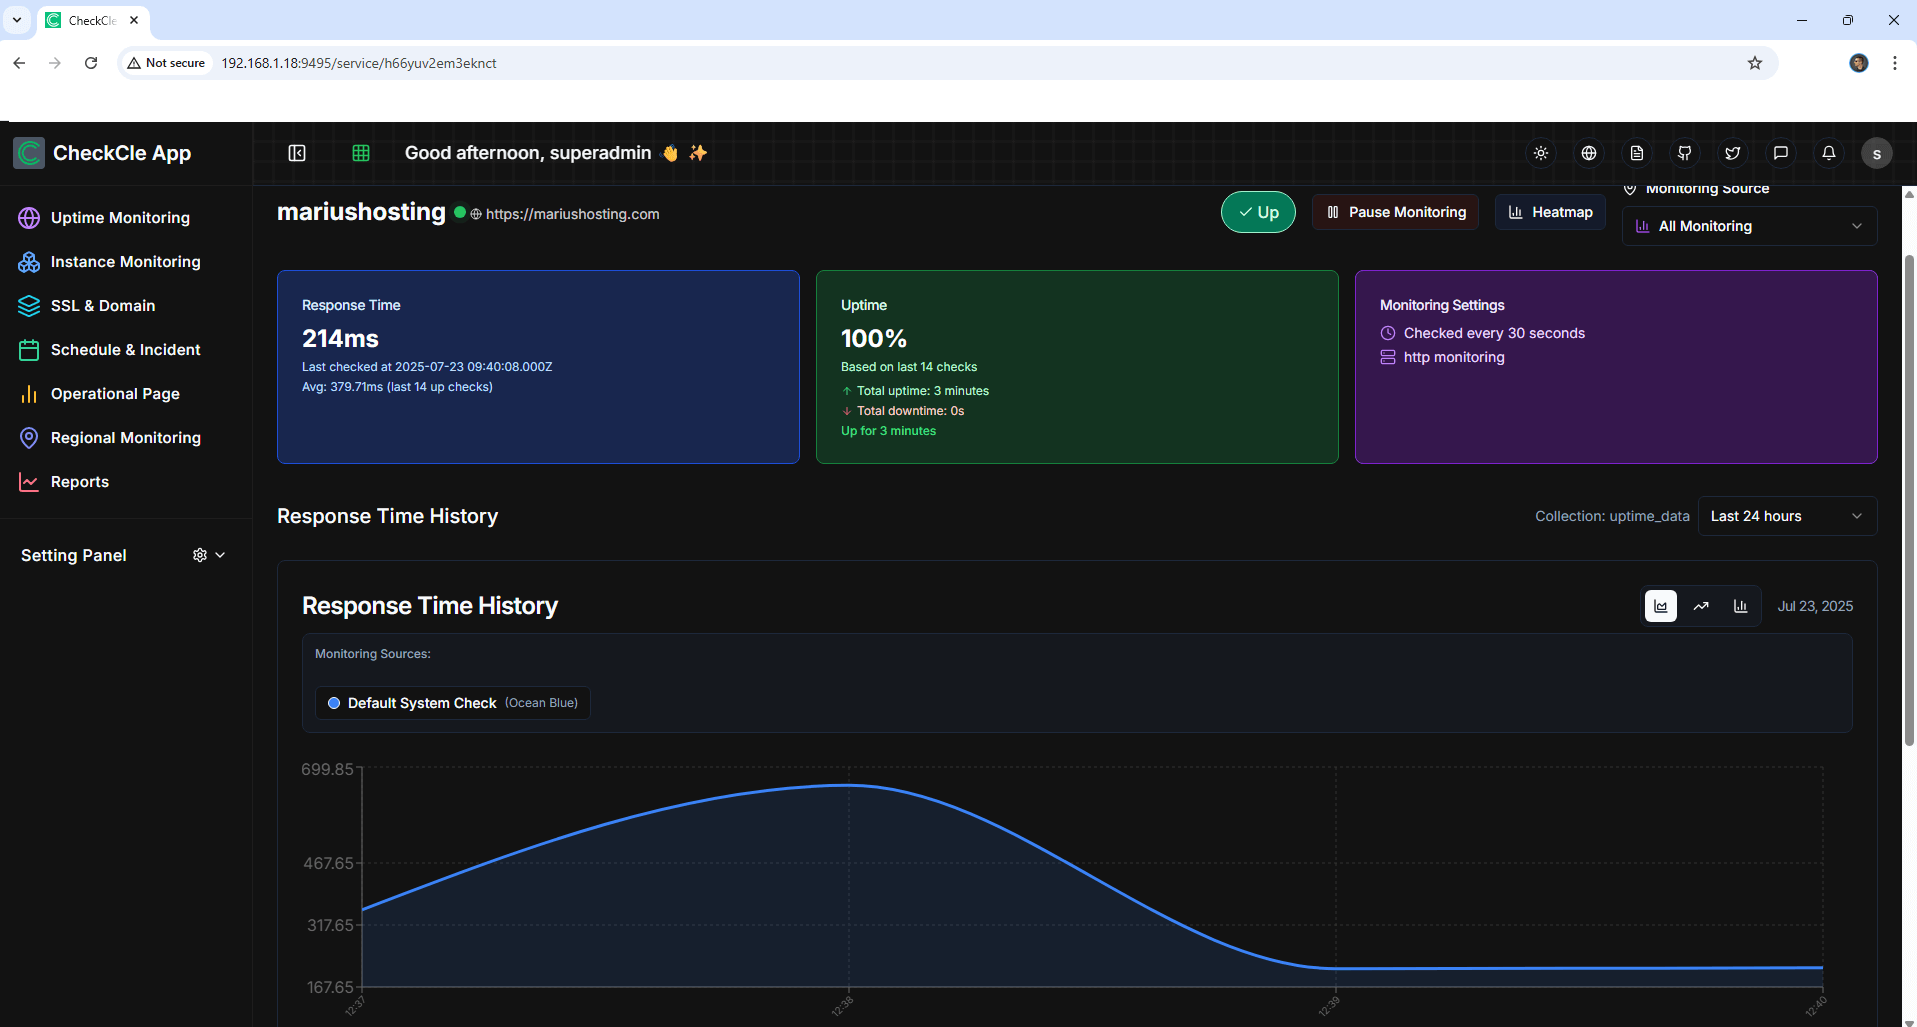The image size is (1917, 1027).
Task: Open the All Monitoring source dropdown
Action: (1749, 226)
